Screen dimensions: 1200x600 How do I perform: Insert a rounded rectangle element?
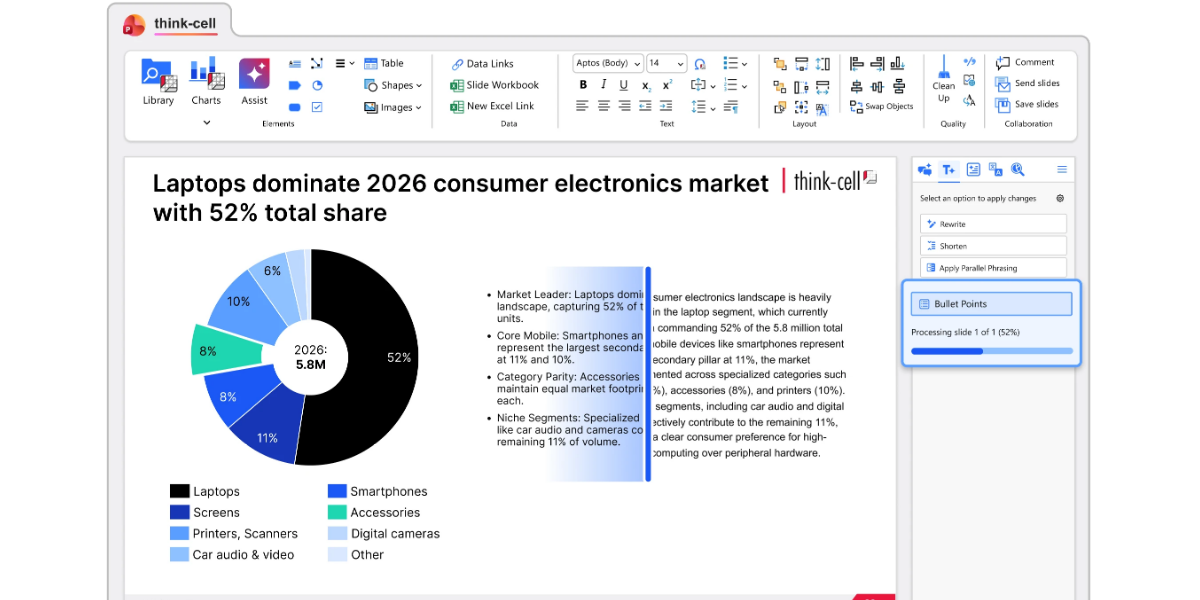[x=295, y=107]
